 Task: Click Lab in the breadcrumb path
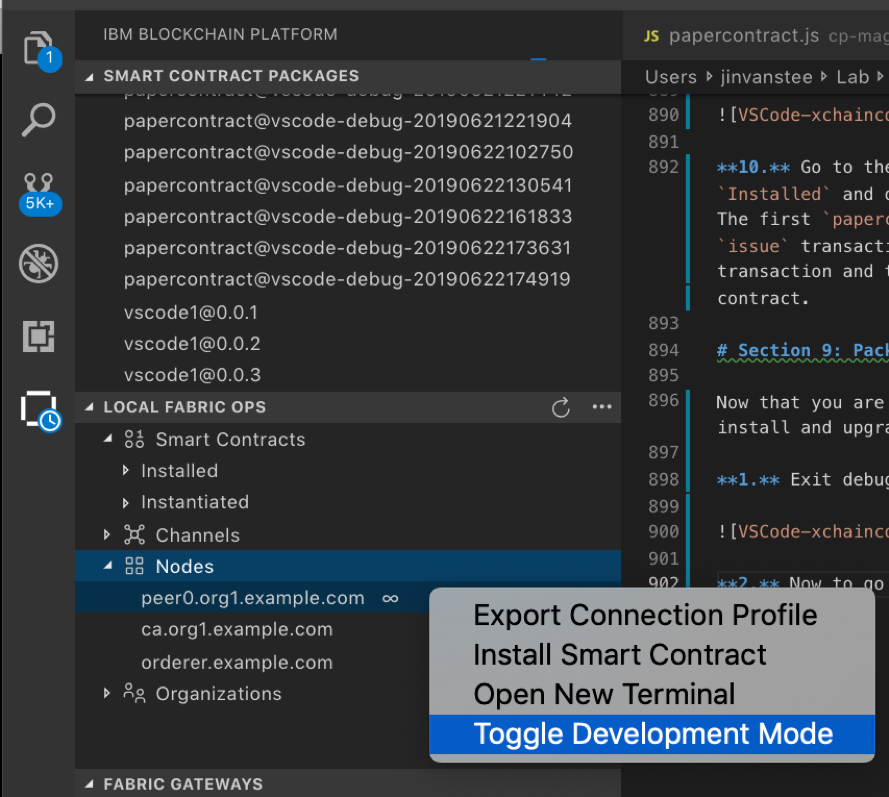click(x=853, y=77)
